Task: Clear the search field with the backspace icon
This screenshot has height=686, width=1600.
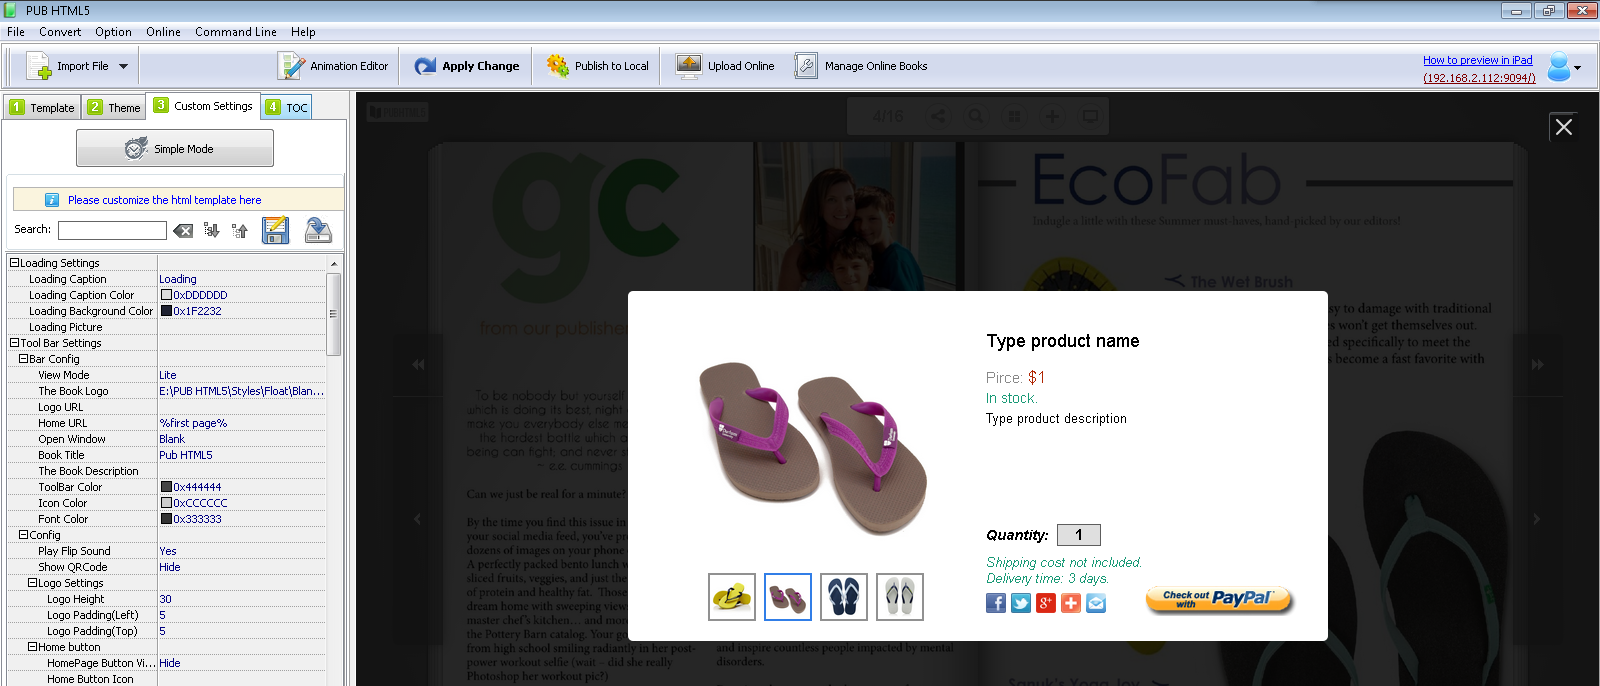Action: 183,231
